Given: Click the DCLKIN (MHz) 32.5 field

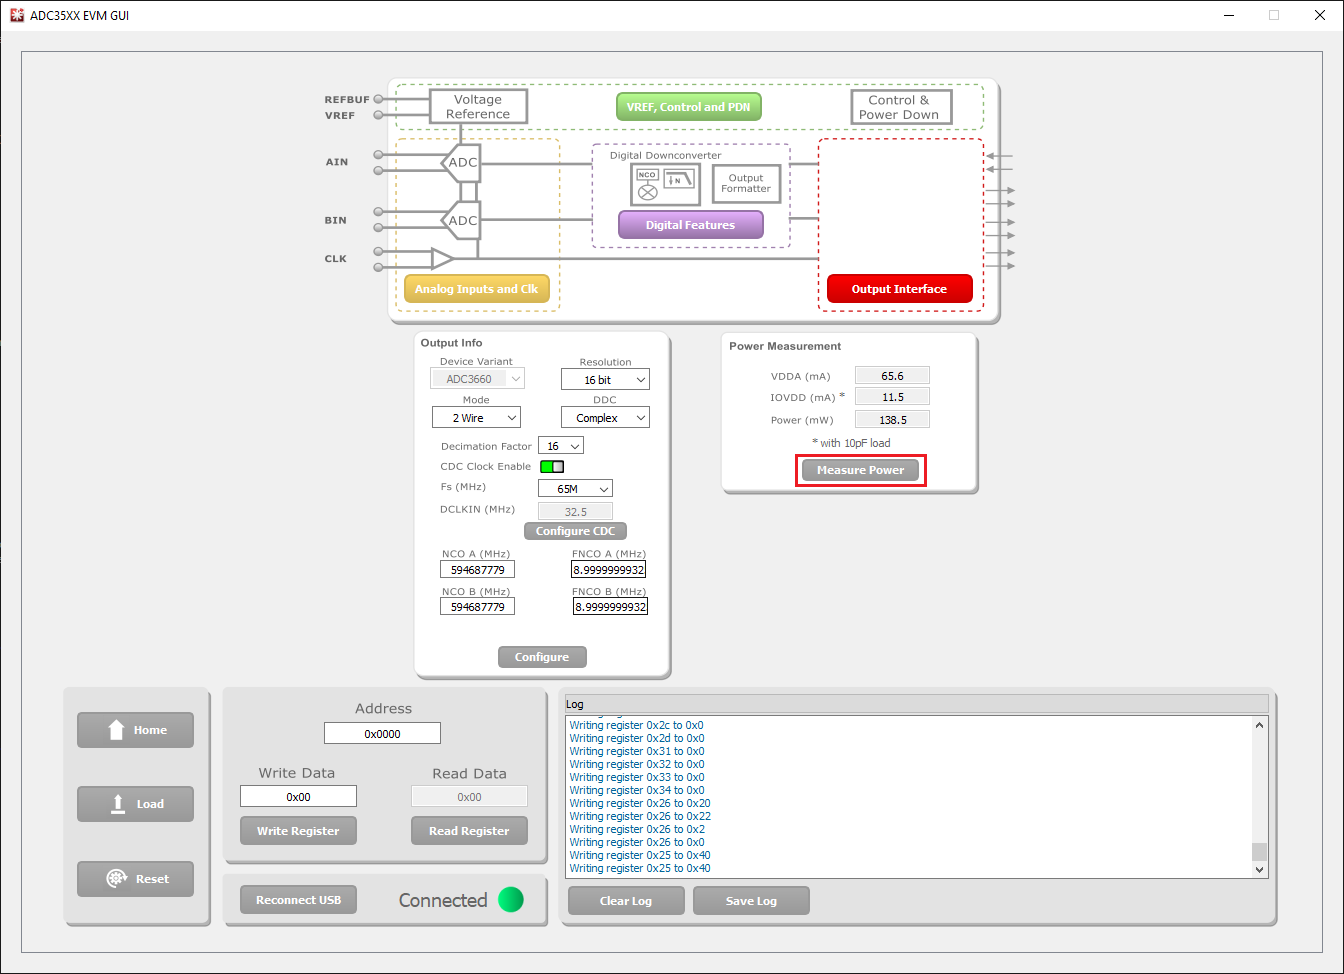Looking at the screenshot, I should pos(575,511).
